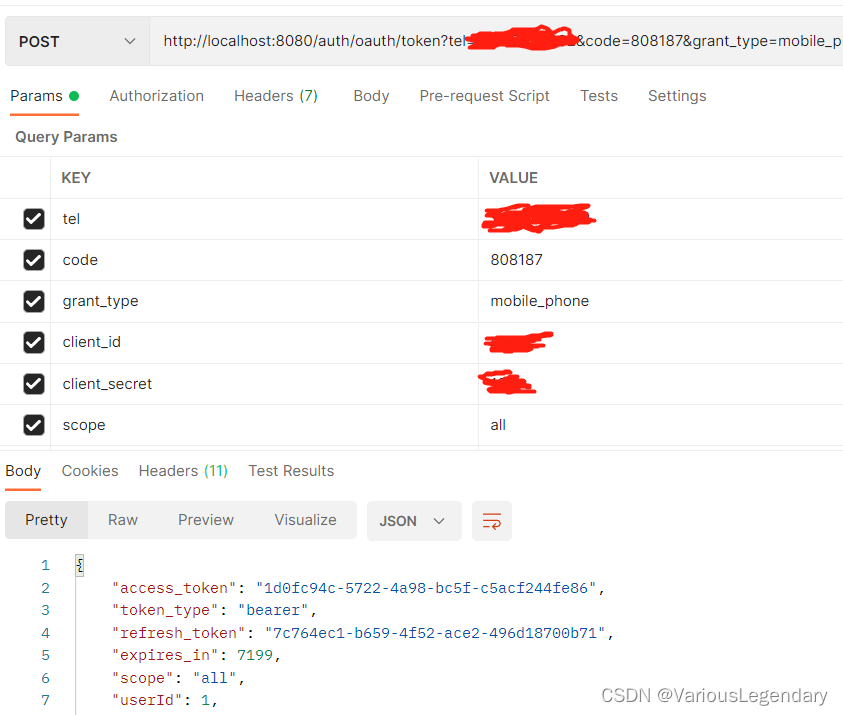Open the response Headers (11) tab
The image size is (843, 715).
coord(183,471)
